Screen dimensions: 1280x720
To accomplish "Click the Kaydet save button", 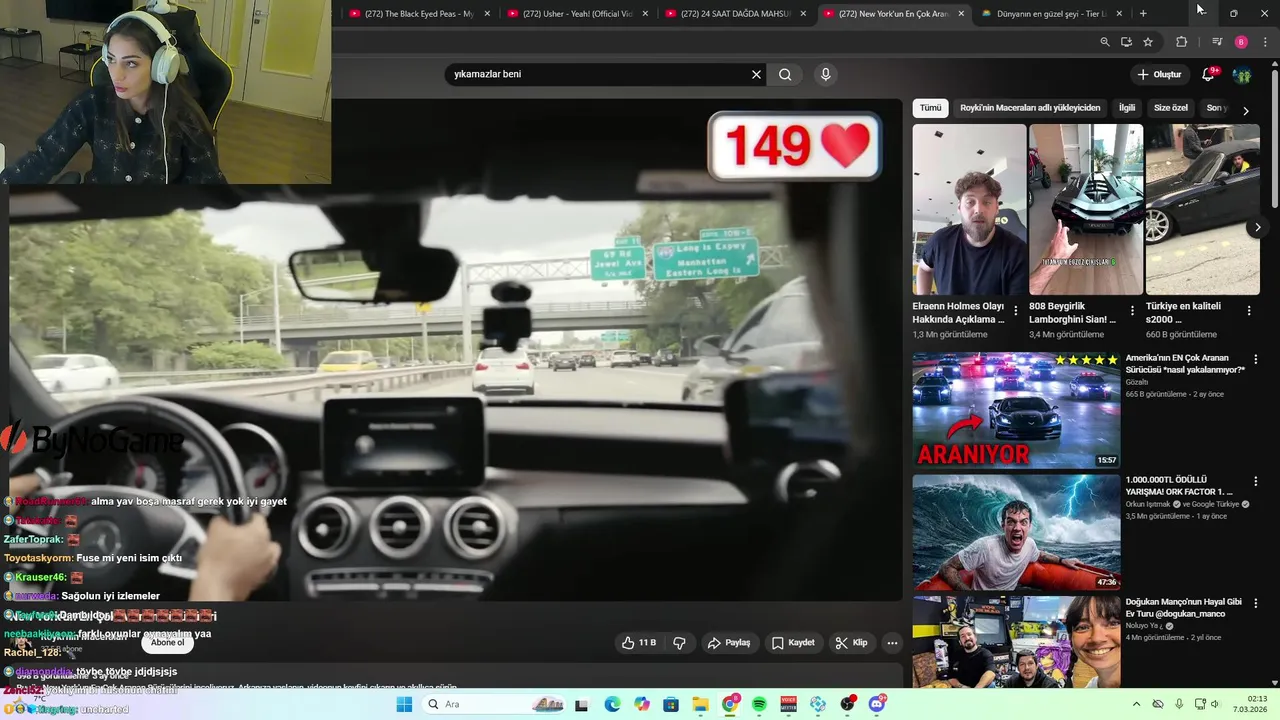I will (x=793, y=643).
